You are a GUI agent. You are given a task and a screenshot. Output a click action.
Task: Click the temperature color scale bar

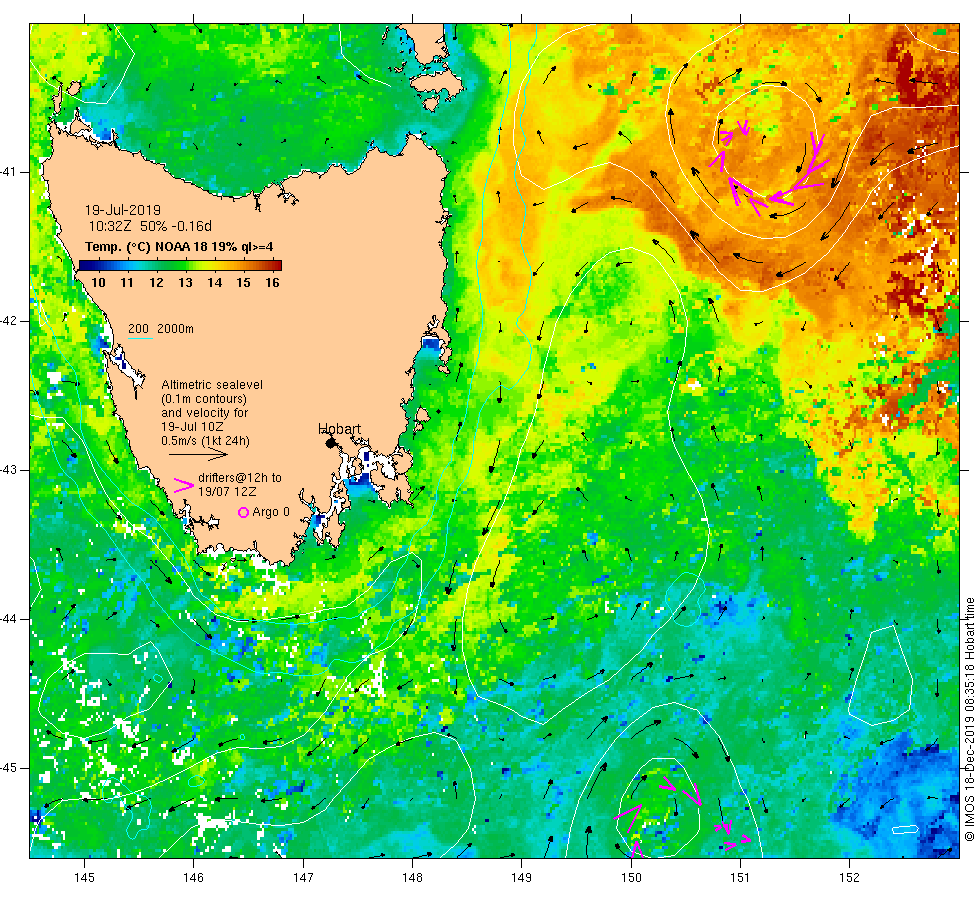[180, 266]
